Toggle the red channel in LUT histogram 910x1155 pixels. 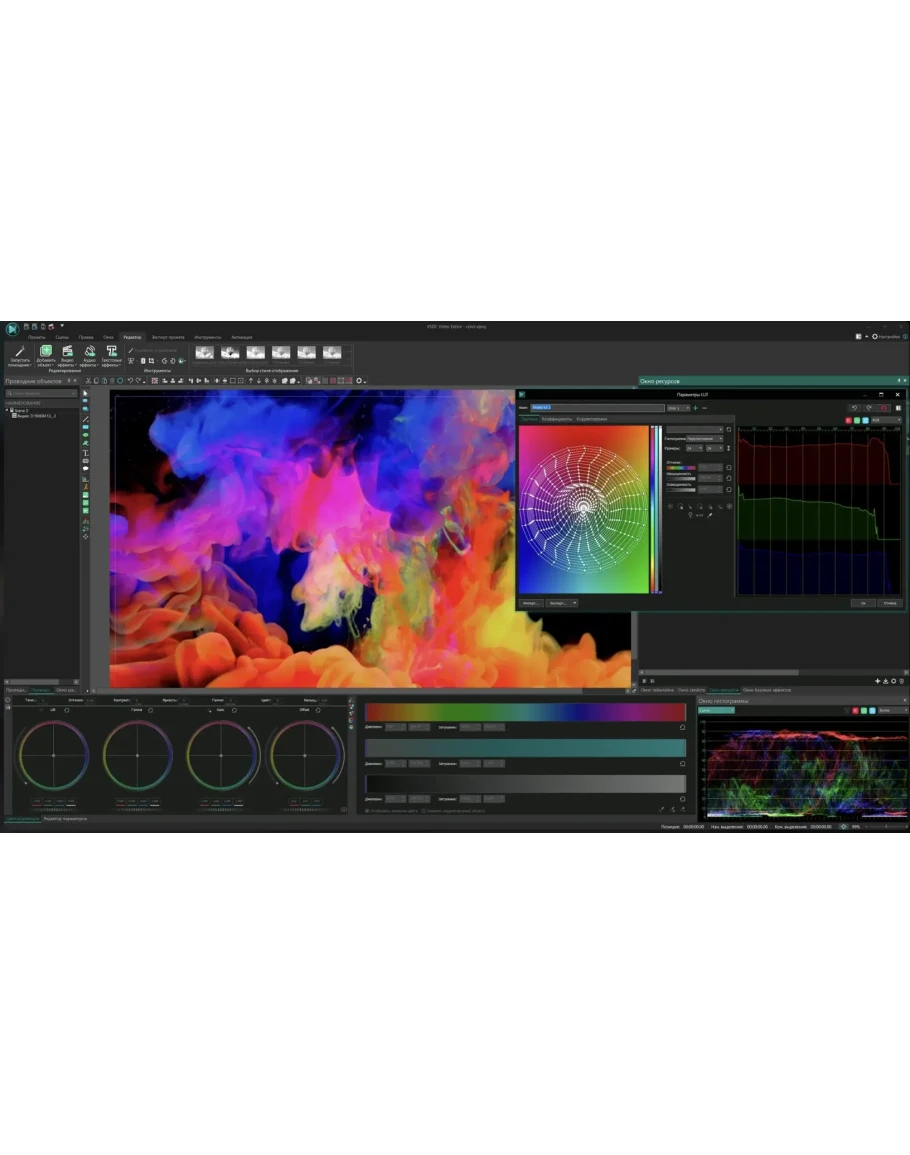(x=849, y=420)
